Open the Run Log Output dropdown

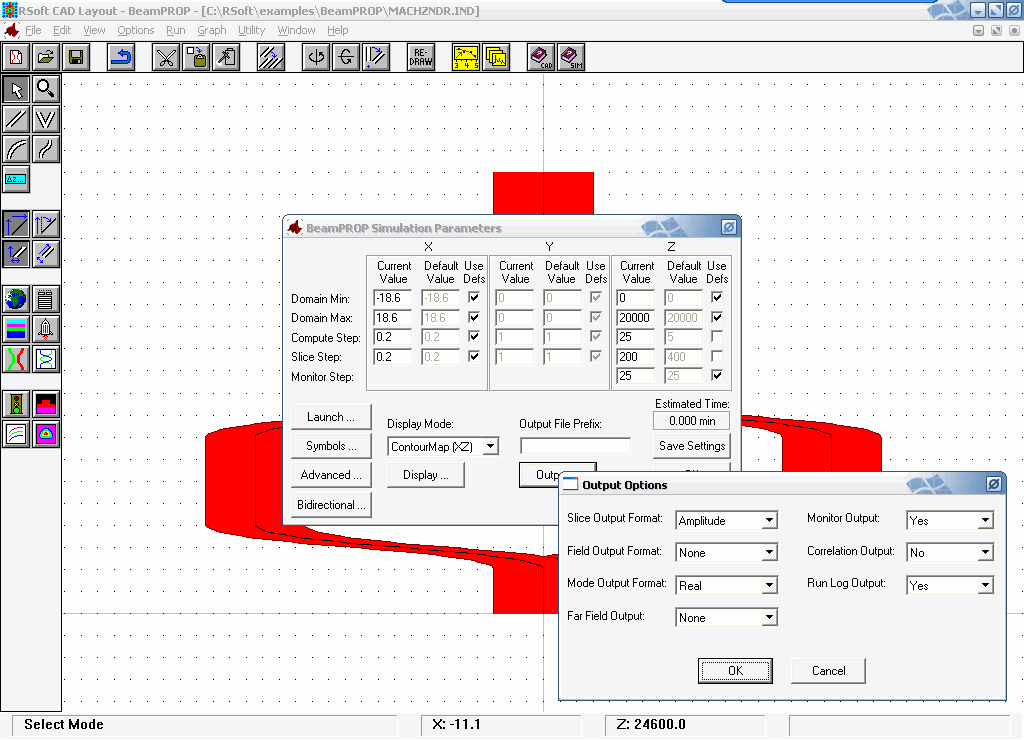tap(985, 585)
